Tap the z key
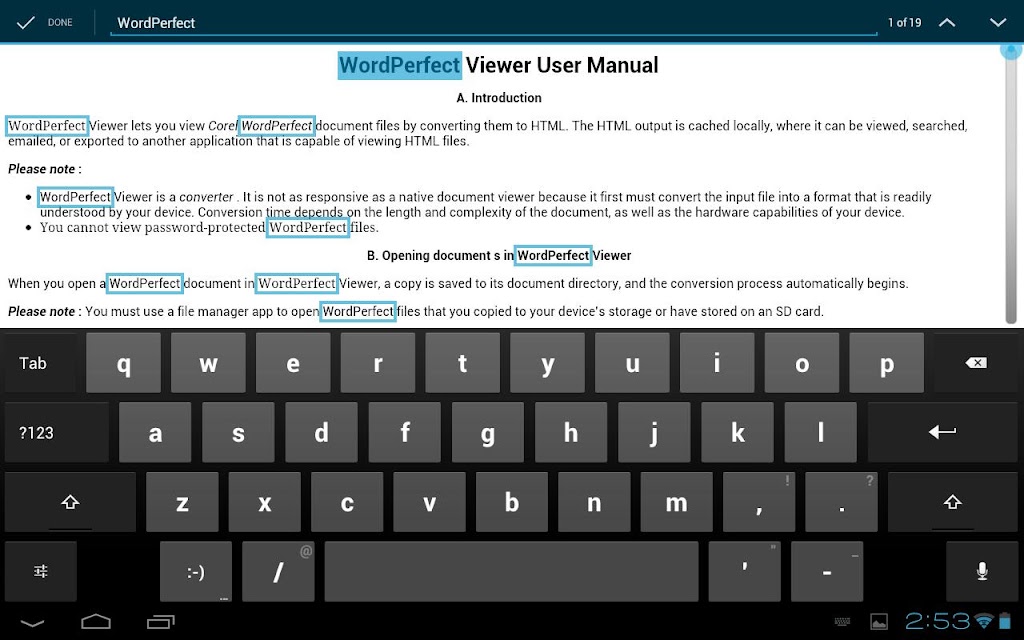Viewport: 1024px width, 640px height. click(182, 502)
